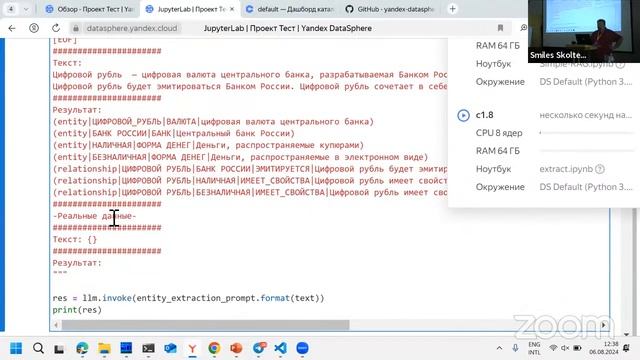
Task: Open the extract.ipynb notebook link
Action: (x=566, y=169)
